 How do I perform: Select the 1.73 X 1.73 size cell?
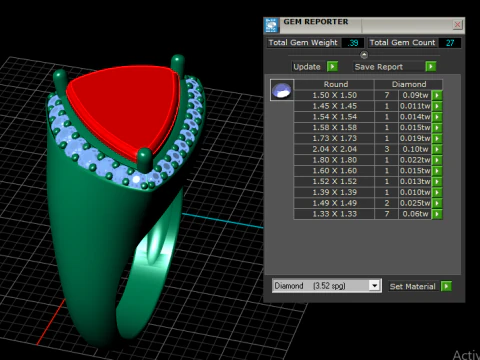tap(334, 138)
